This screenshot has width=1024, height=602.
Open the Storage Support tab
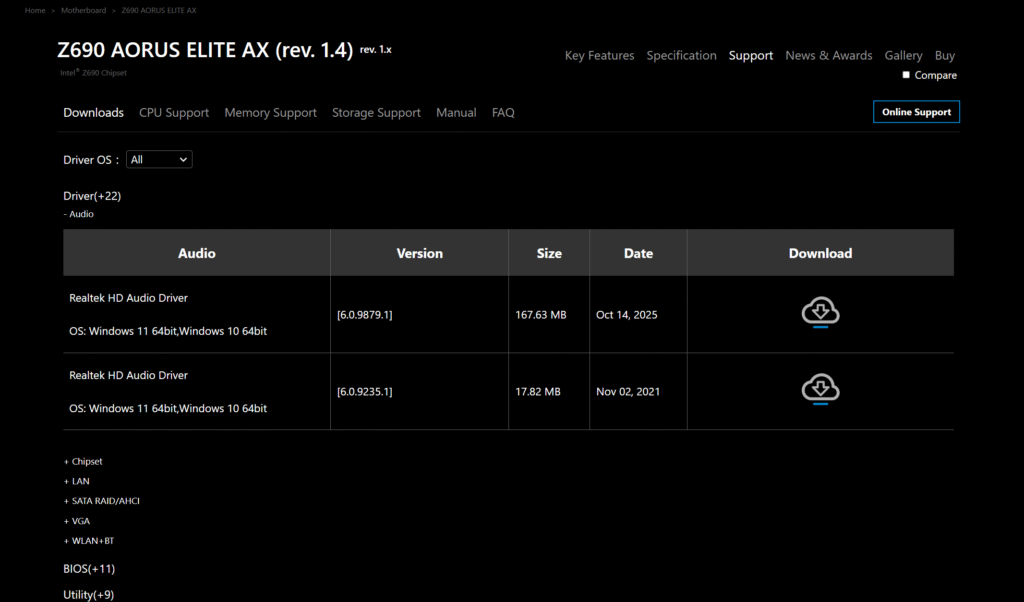(x=376, y=113)
